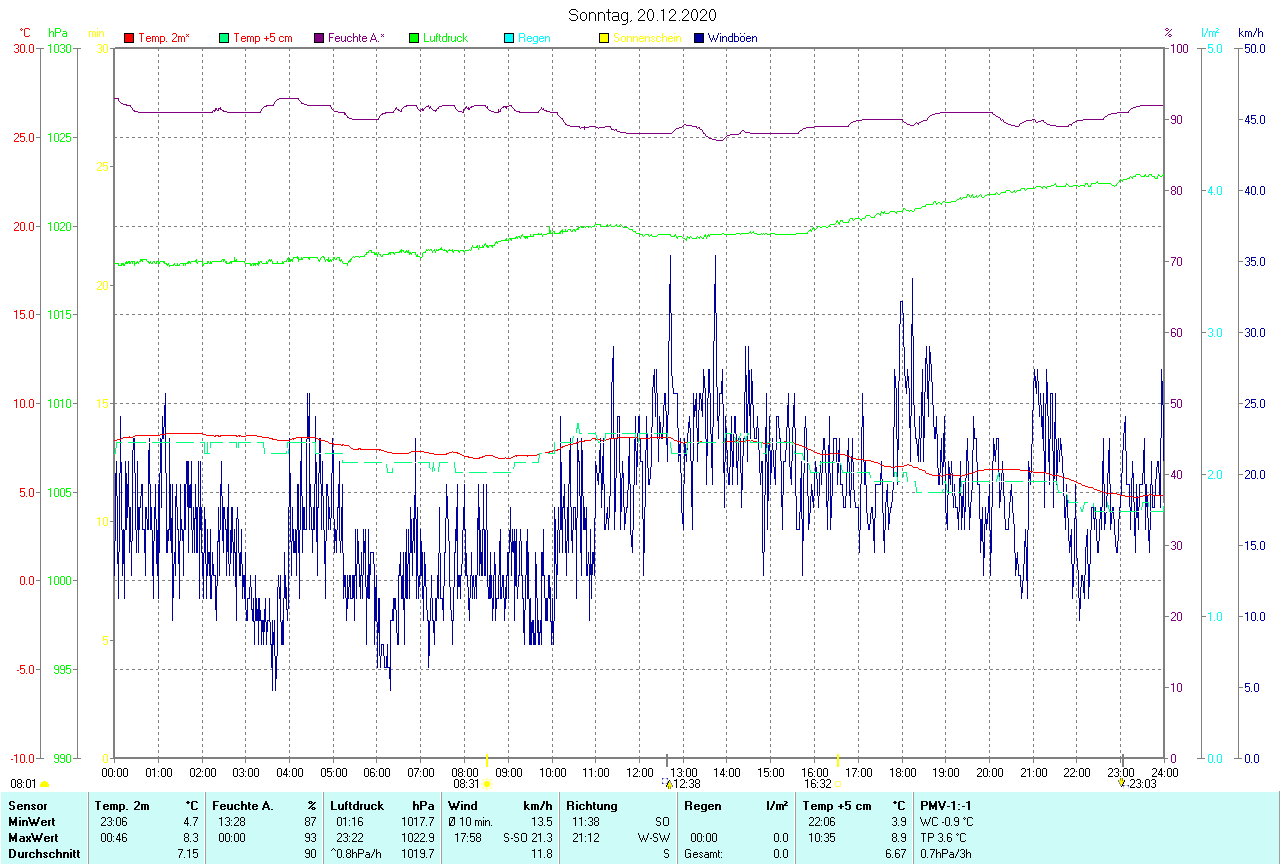Click the 1030 value on the hPa axis
Image resolution: width=1280 pixels, height=864 pixels.
[x=59, y=48]
